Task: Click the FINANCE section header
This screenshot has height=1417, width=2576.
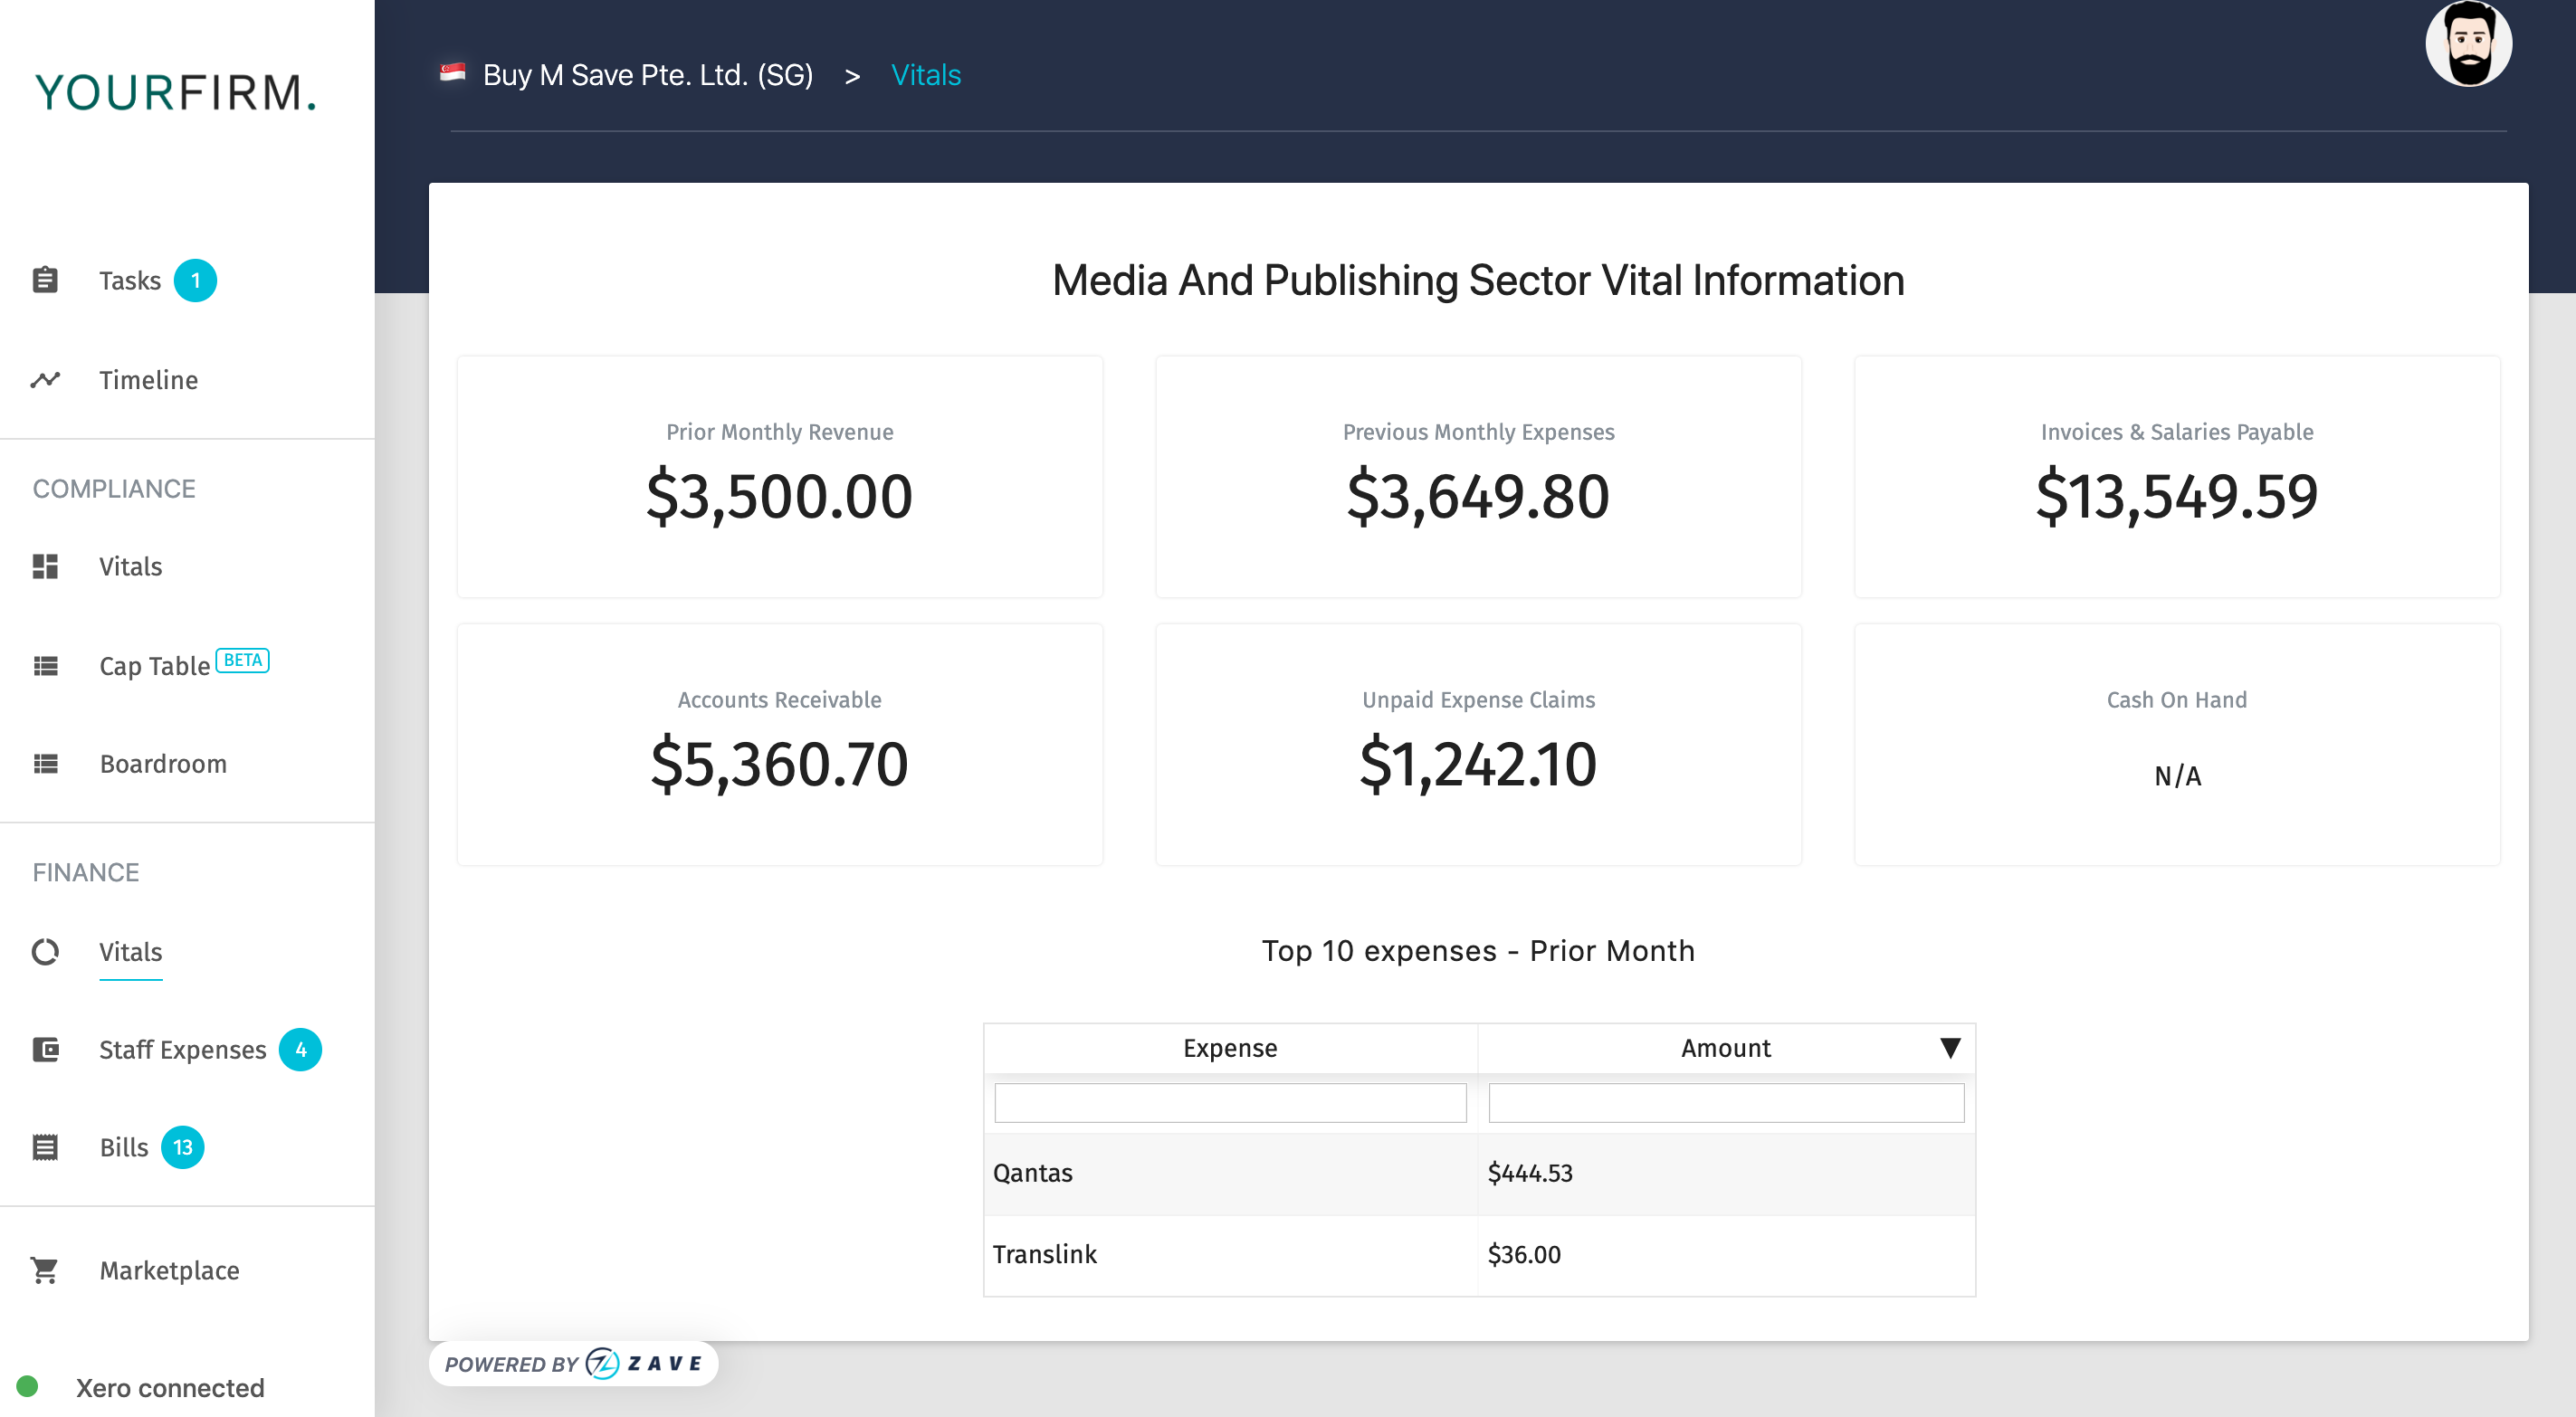Action: click(86, 872)
